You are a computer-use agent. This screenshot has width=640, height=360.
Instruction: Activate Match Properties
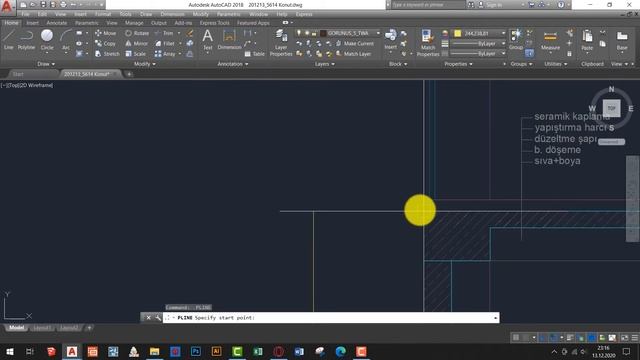pos(428,42)
